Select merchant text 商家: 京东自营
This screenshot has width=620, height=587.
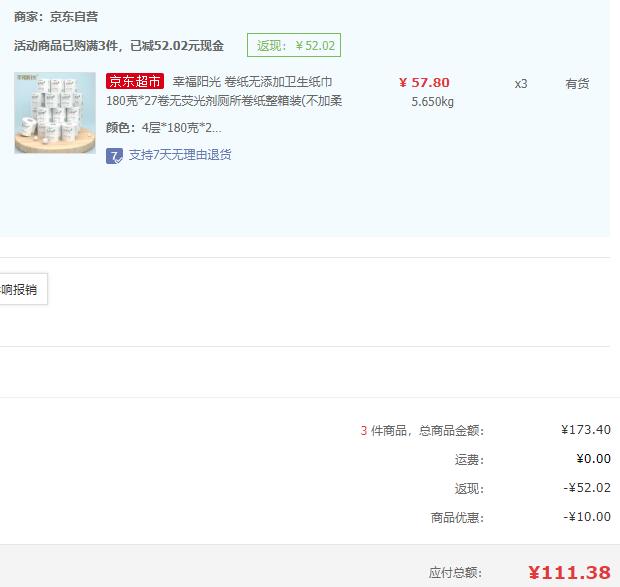(x=56, y=17)
